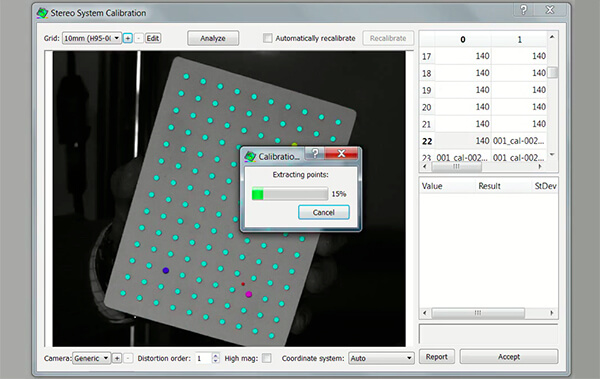Click the Analyze button

pos(213,38)
